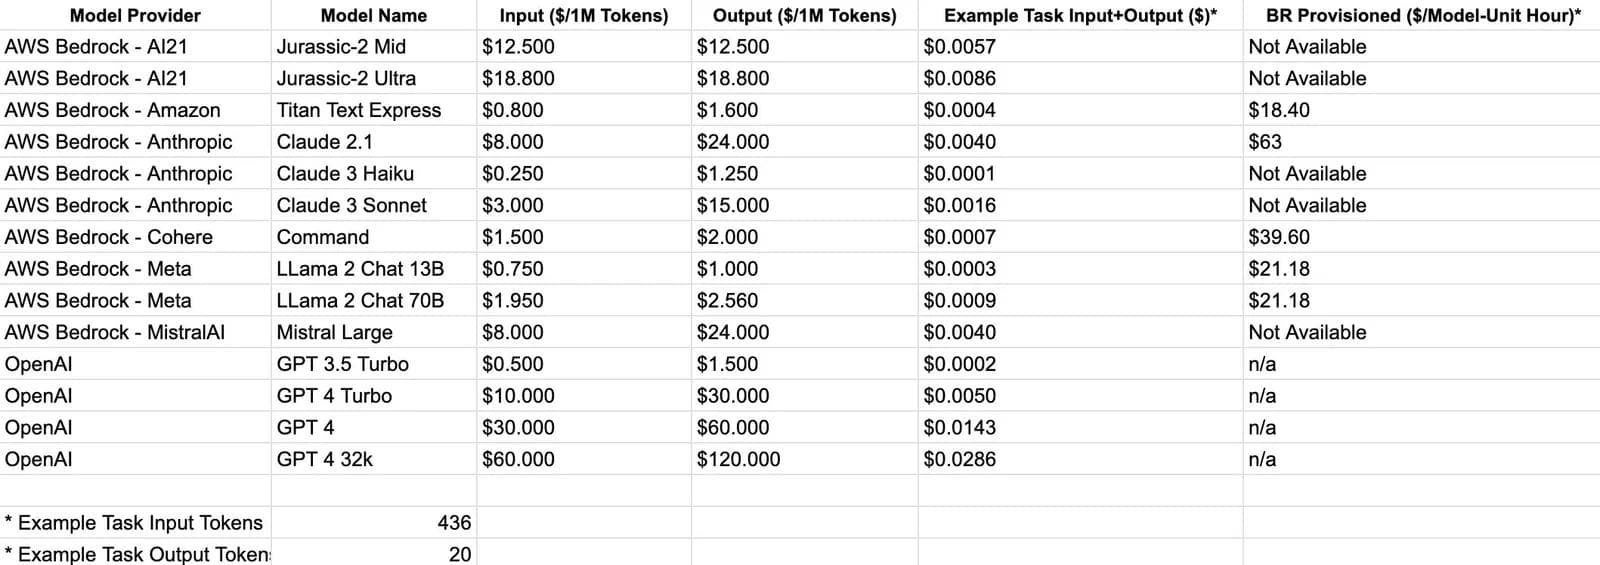The image size is (1600, 565).
Task: Click the Model Provider column header
Action: 135,15
